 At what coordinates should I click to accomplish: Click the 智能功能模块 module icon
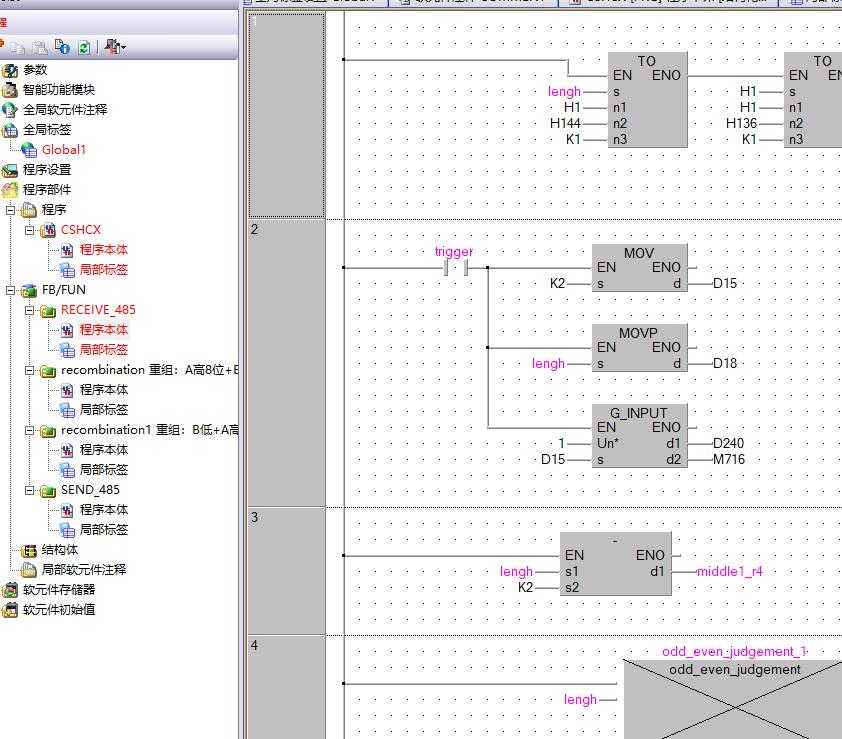click(11, 90)
